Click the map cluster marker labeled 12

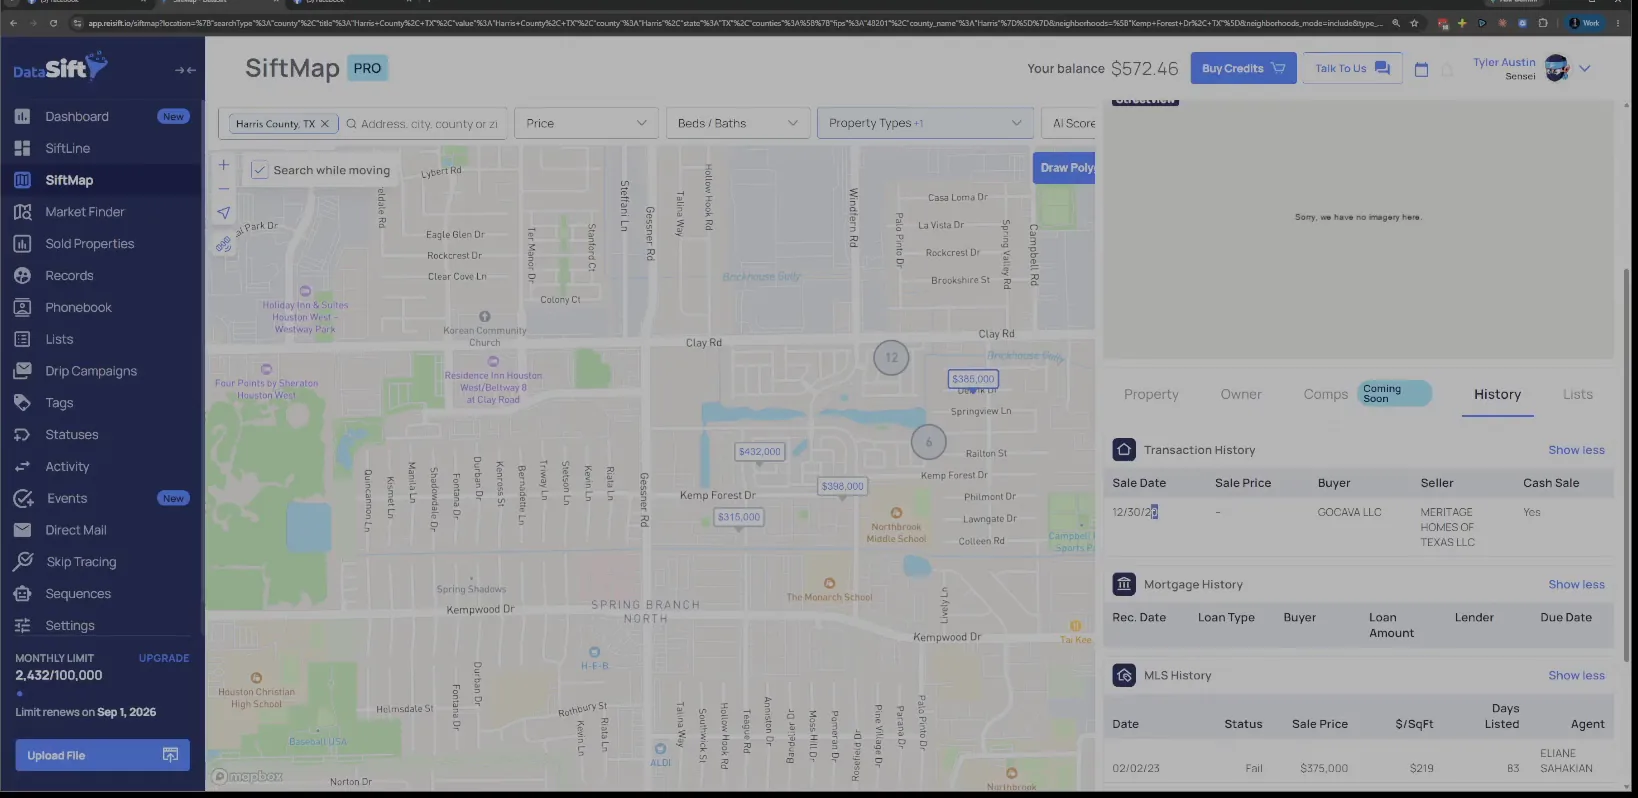tap(891, 357)
